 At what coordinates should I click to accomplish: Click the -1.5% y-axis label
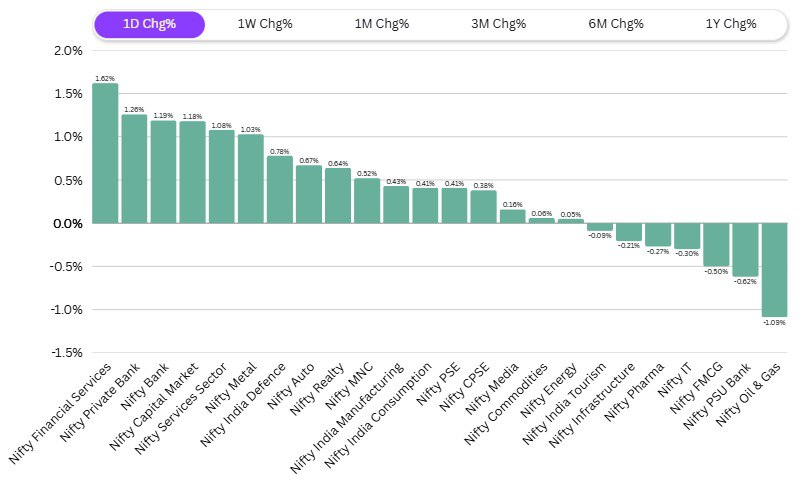pos(66,353)
